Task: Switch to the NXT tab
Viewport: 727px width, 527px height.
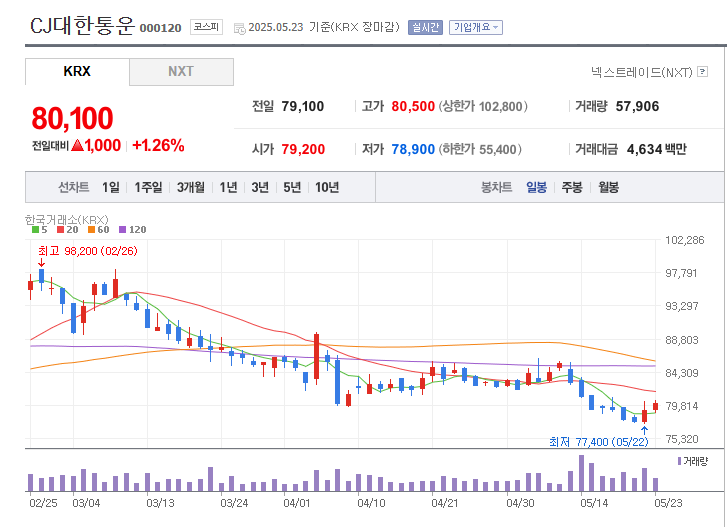Action: click(181, 72)
